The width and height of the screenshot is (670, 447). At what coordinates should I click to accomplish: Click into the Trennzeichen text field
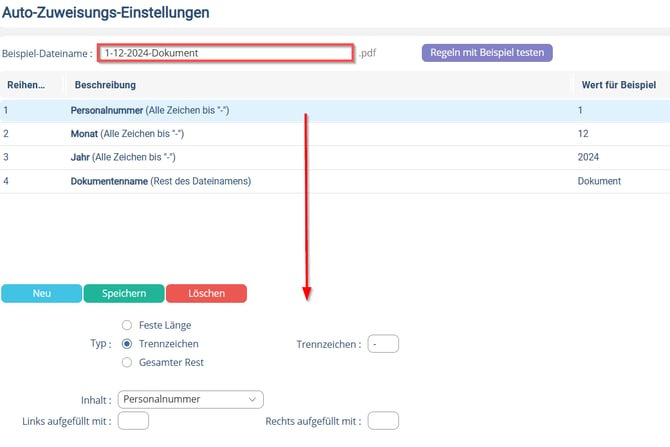pos(383,344)
